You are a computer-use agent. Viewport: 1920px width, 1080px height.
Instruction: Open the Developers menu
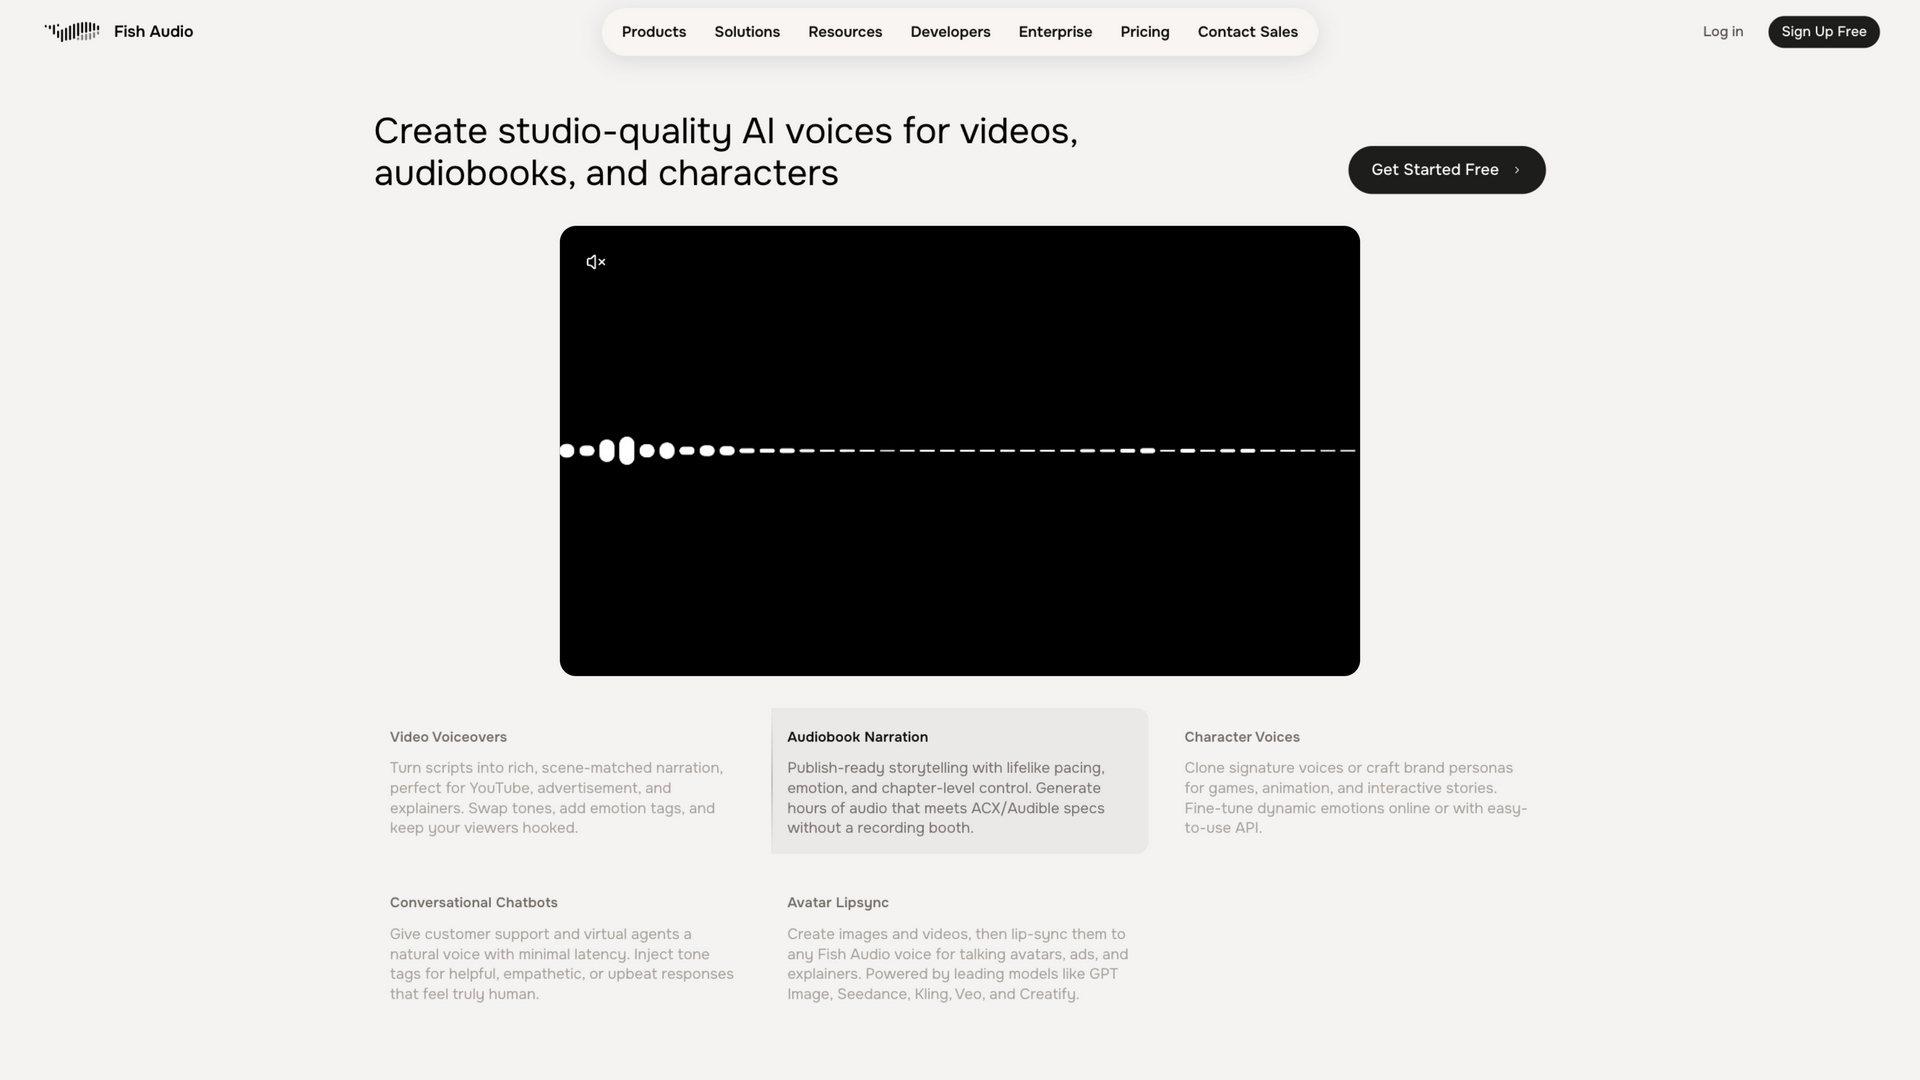[950, 32]
